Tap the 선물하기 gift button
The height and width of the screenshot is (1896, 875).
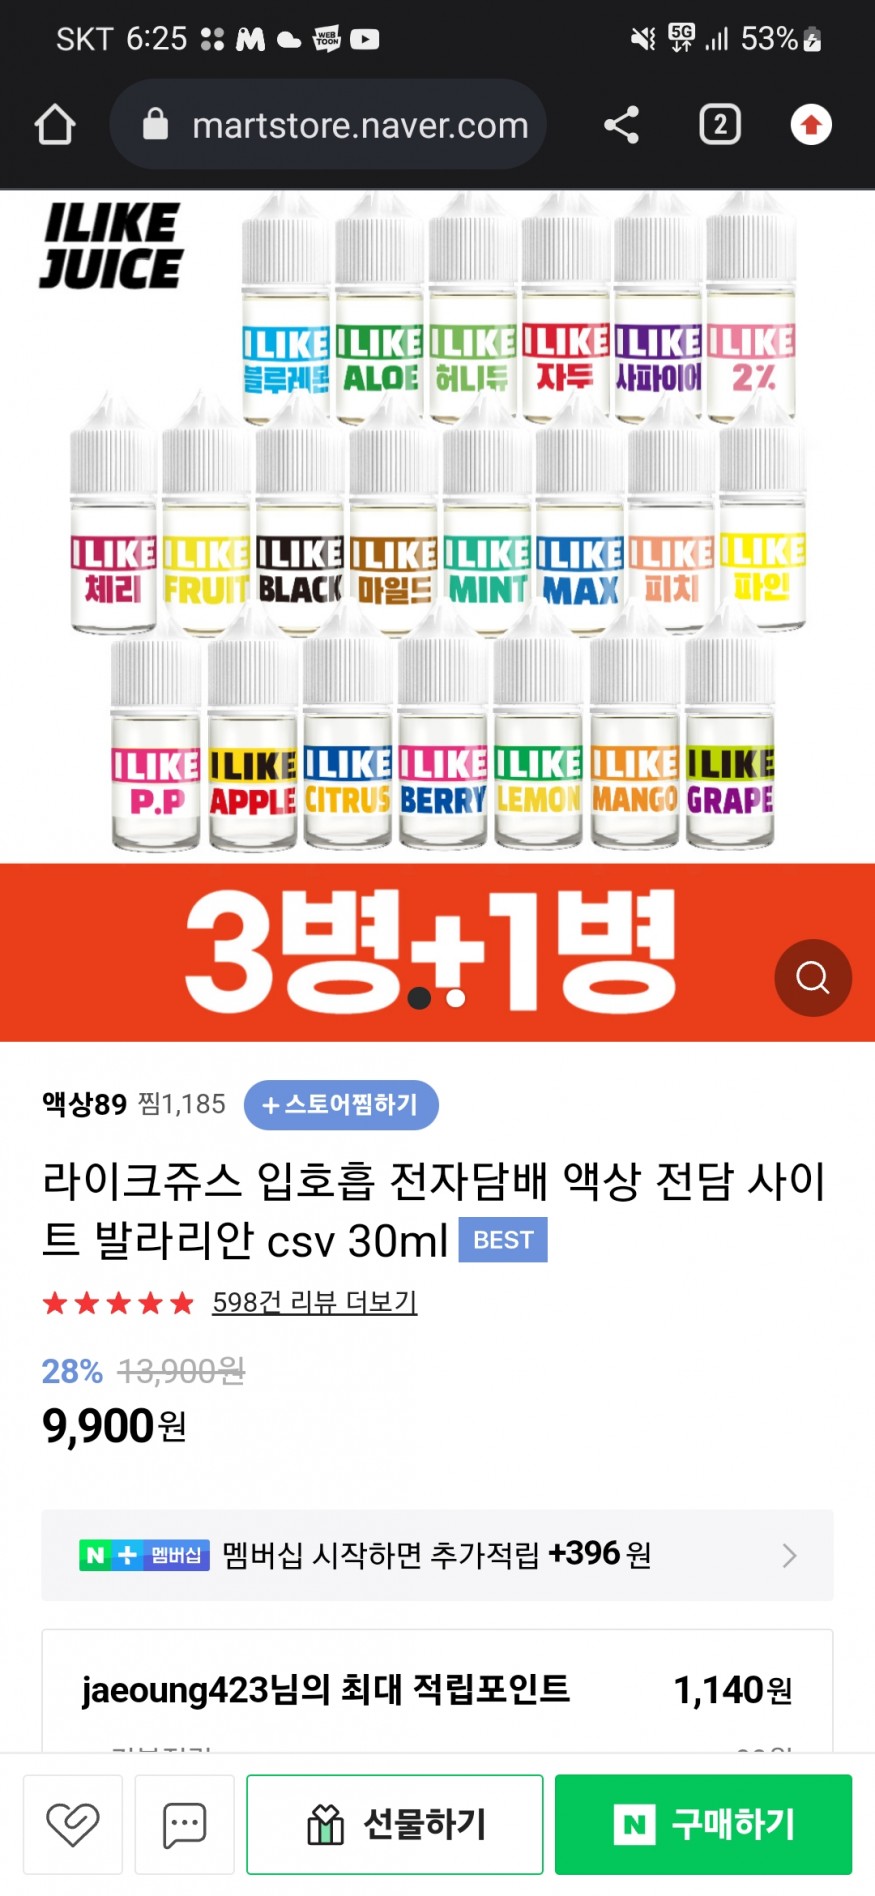tap(395, 1824)
